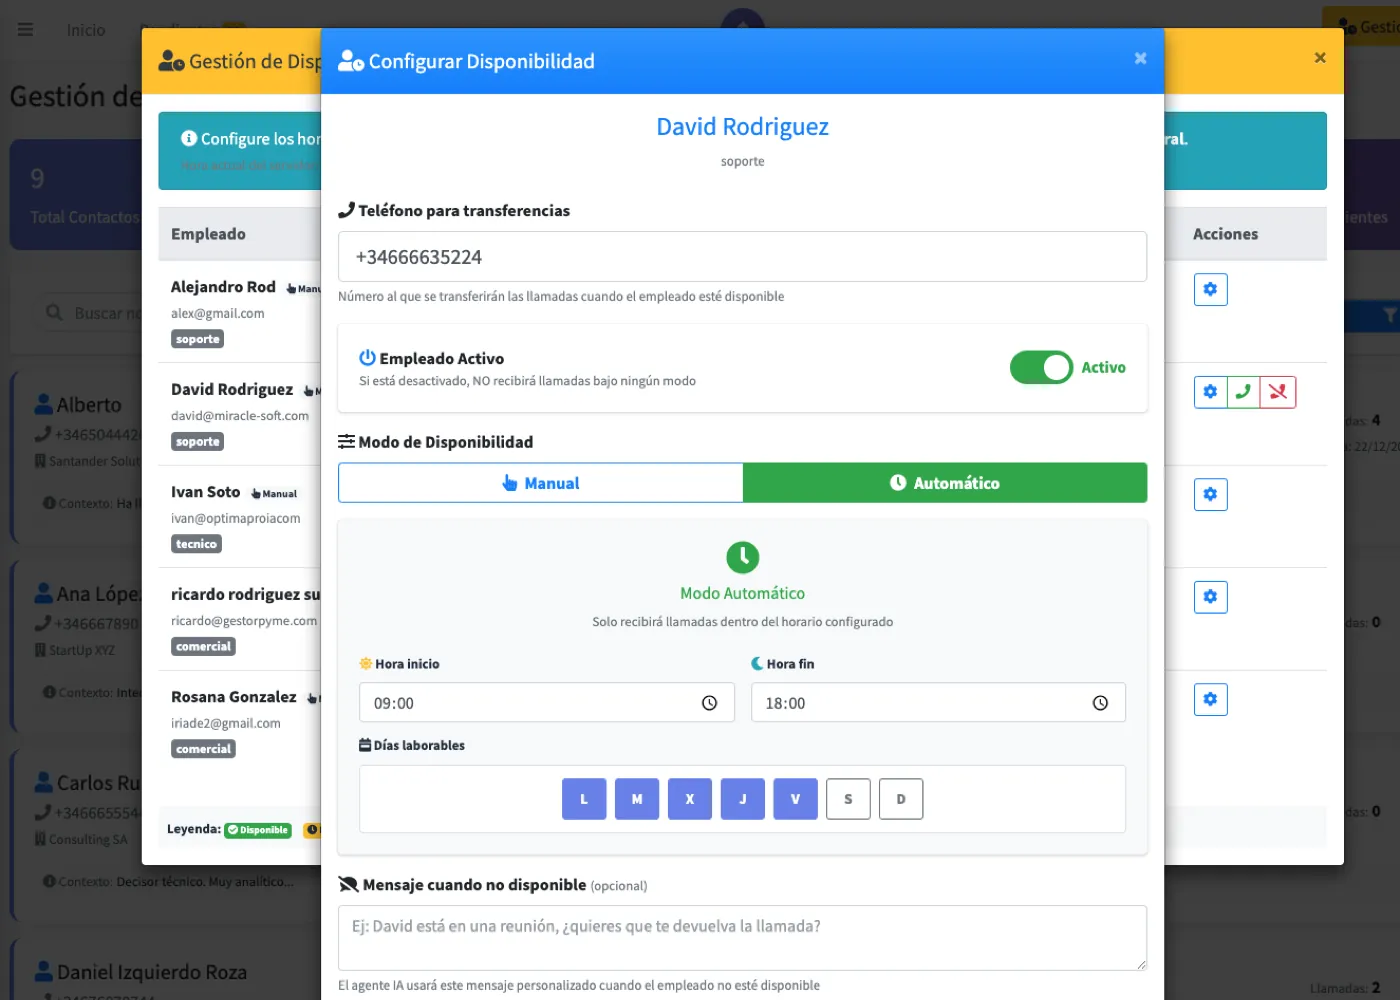Disable Monday (L) working day
This screenshot has height=1000, width=1400.
(x=584, y=799)
